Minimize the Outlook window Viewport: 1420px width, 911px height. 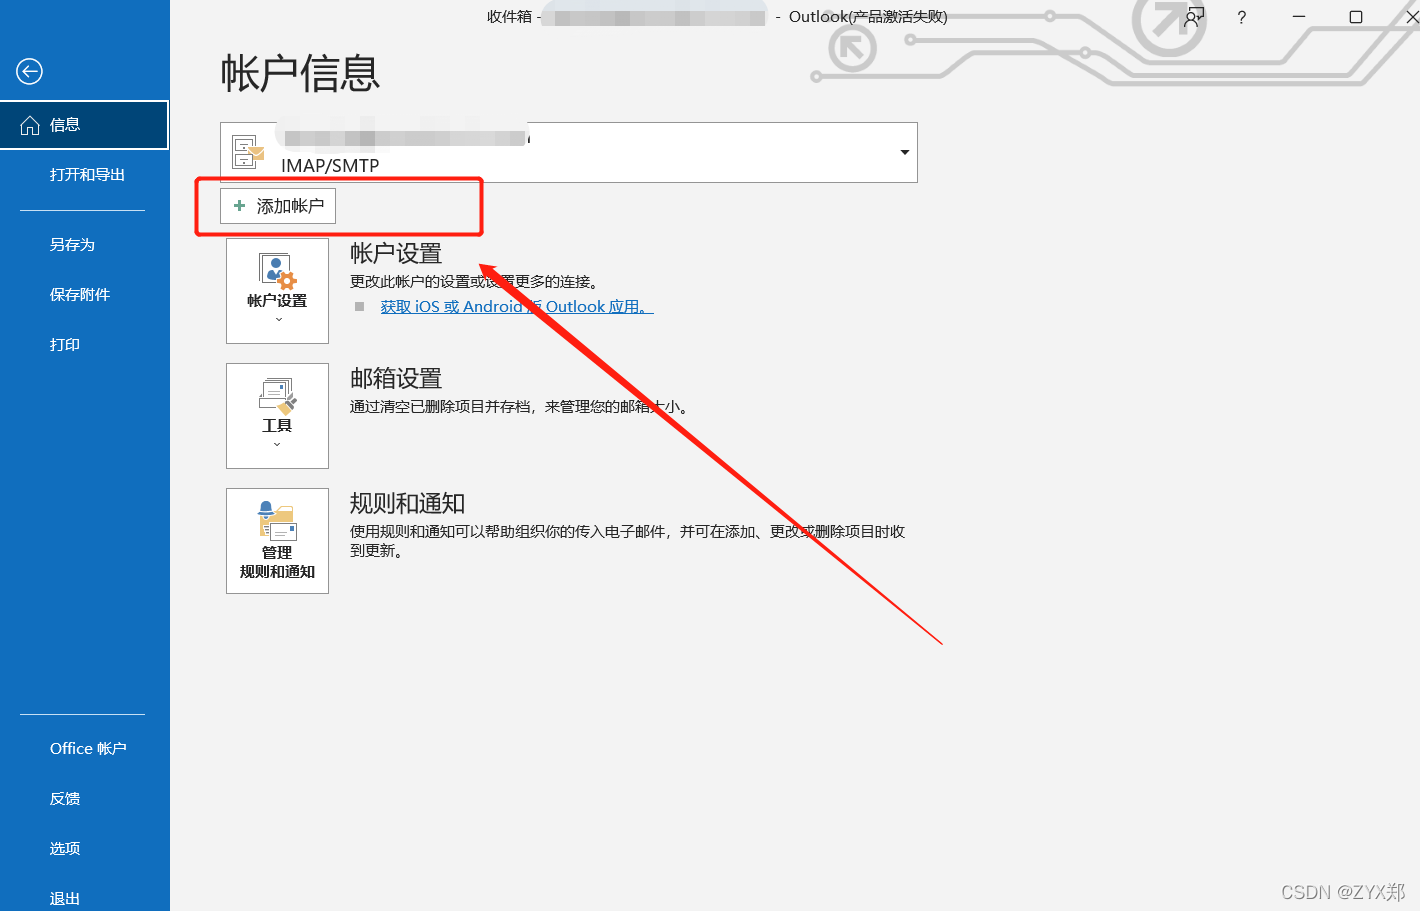(1299, 17)
